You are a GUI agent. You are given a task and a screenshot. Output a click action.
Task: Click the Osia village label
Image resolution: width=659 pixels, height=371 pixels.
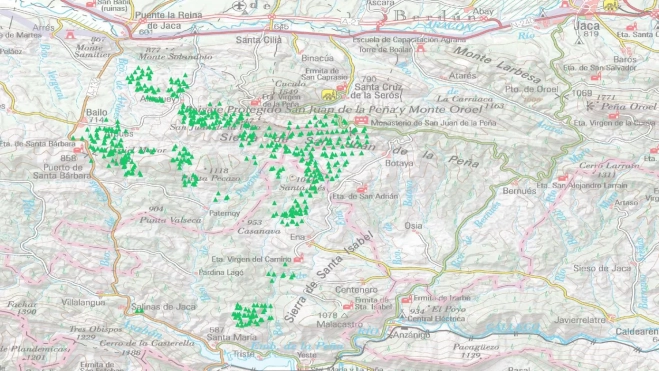coord(413,226)
